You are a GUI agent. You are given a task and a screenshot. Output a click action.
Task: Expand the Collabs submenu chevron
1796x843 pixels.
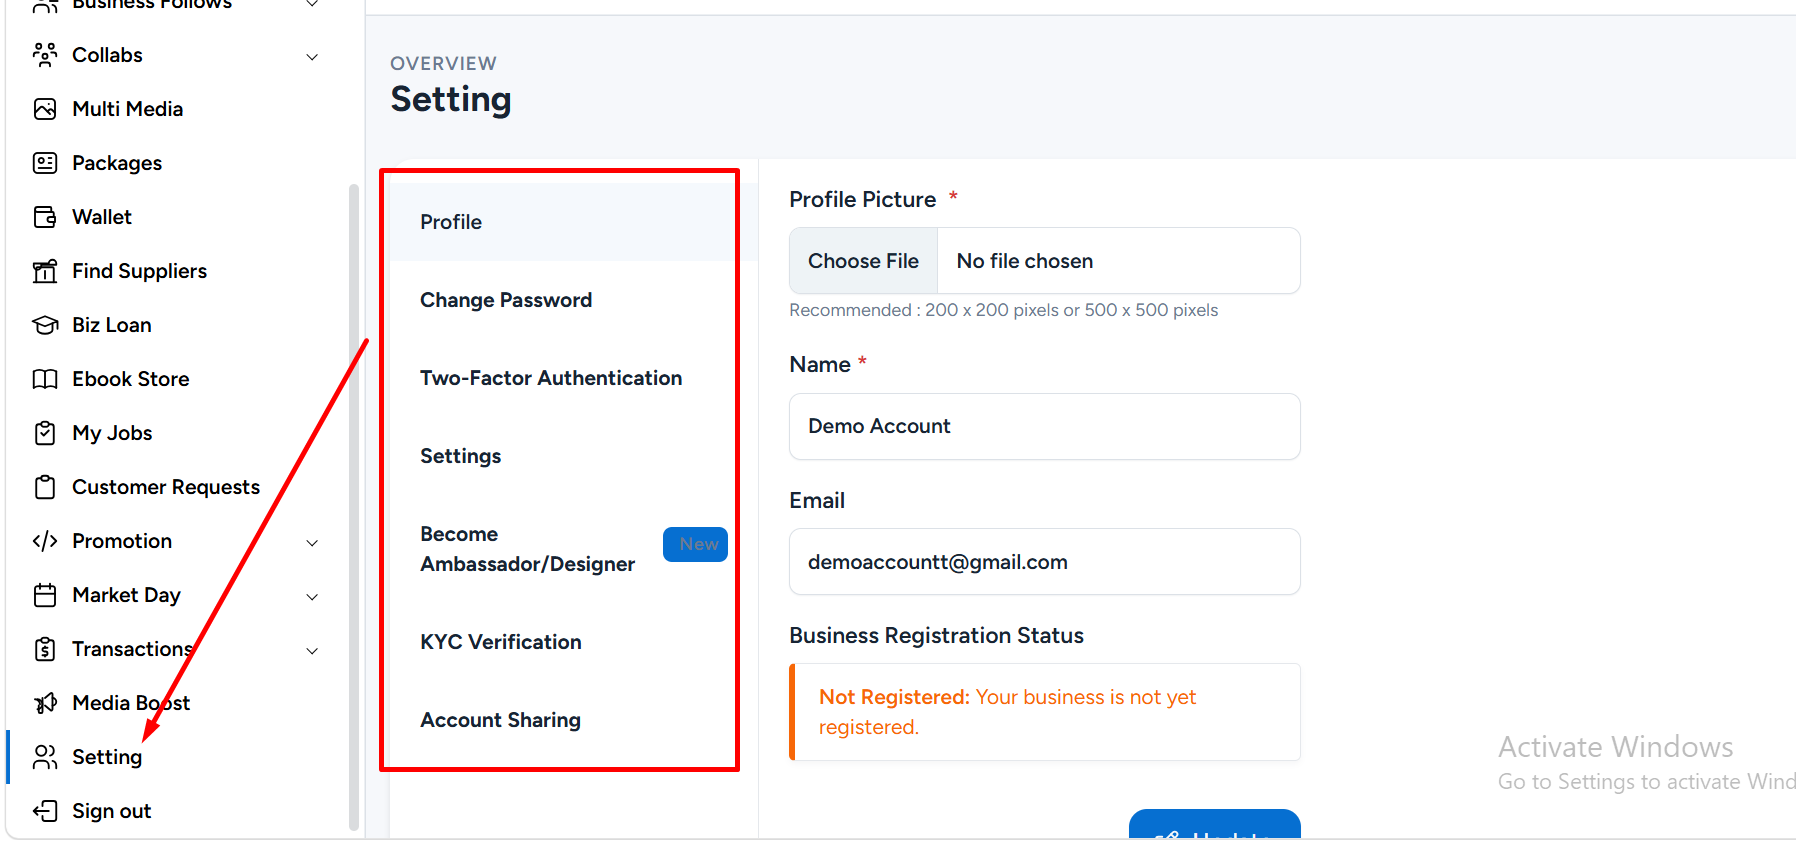[312, 57]
